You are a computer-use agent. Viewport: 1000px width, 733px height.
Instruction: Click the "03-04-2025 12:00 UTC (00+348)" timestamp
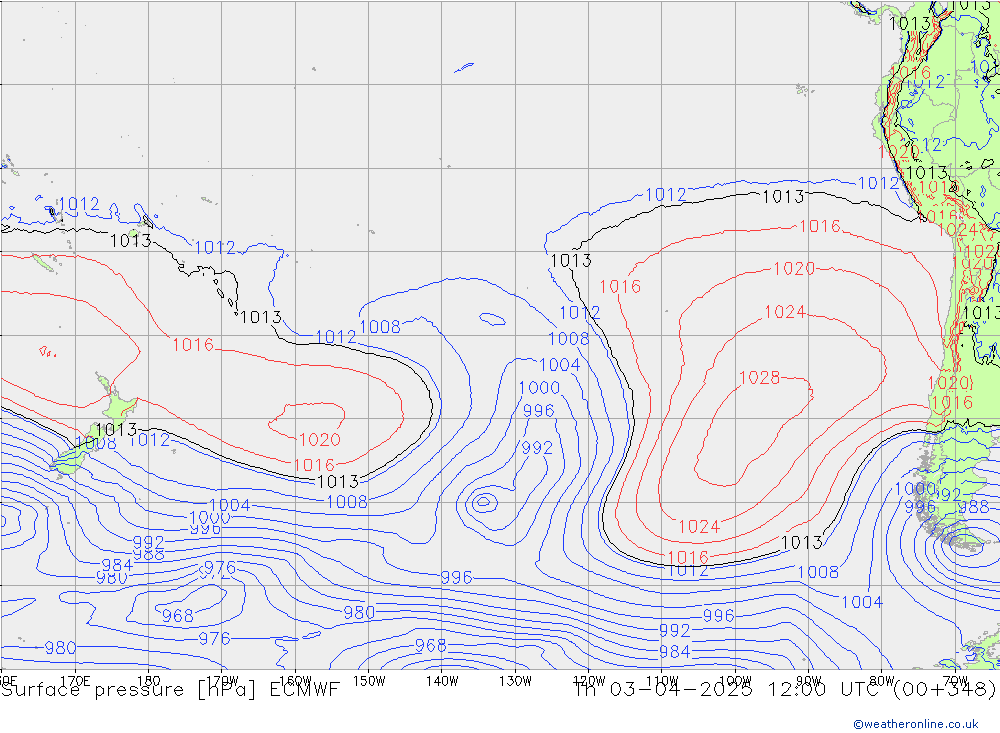pos(802,690)
